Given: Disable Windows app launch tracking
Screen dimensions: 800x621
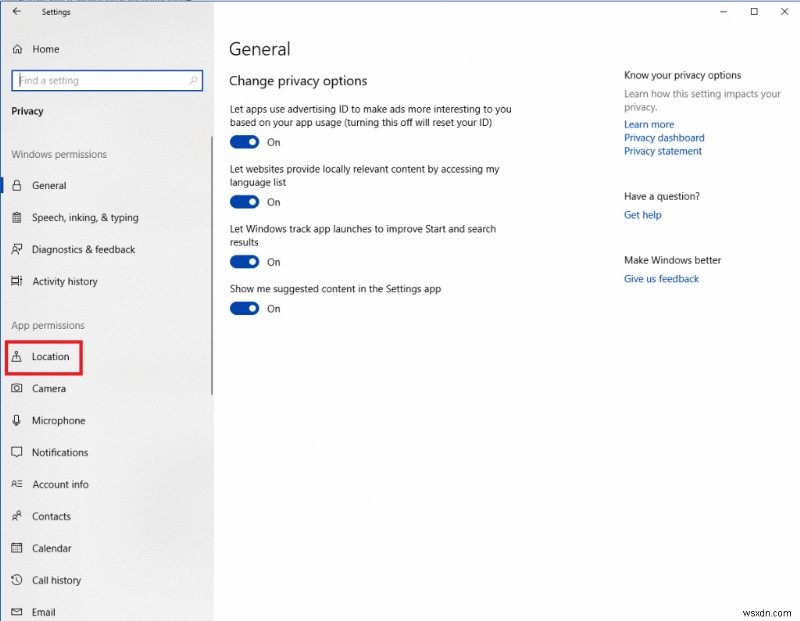Looking at the screenshot, I should pos(245,262).
